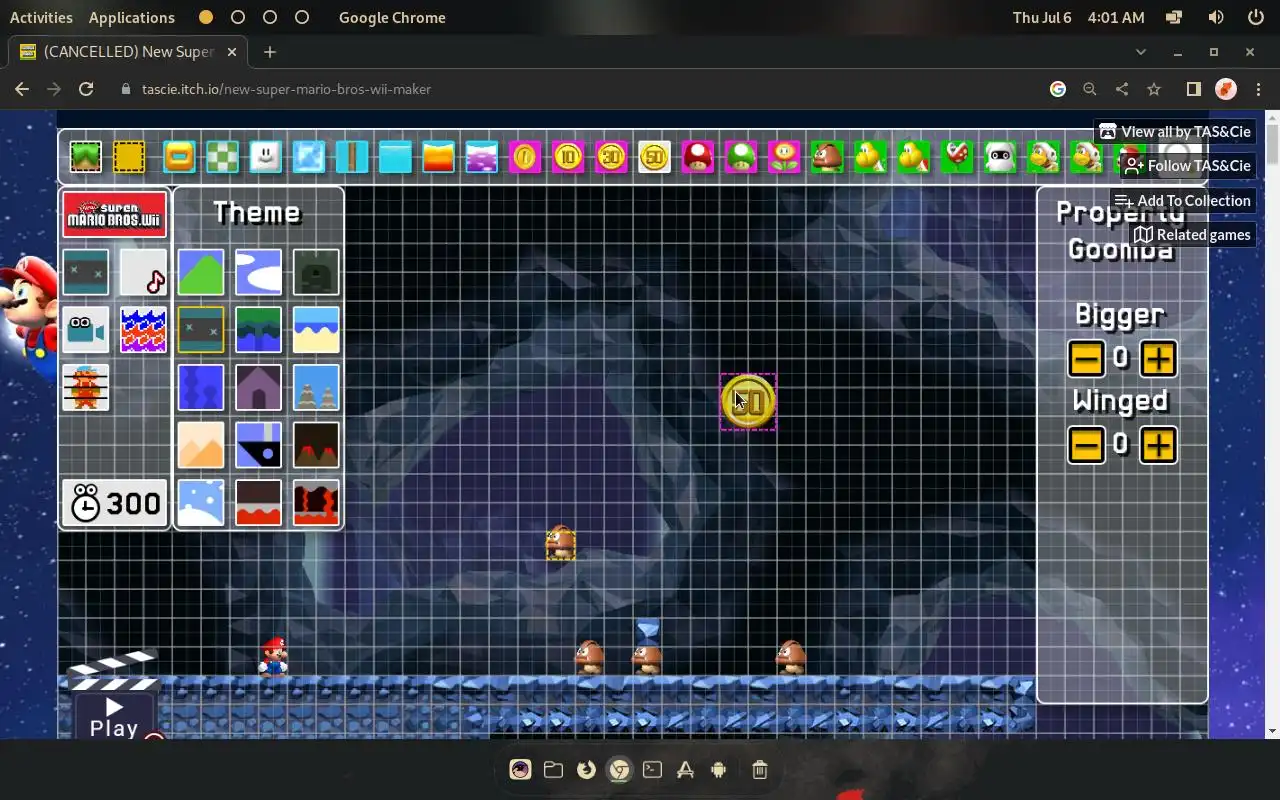Go back in Chrome

pos(22,89)
